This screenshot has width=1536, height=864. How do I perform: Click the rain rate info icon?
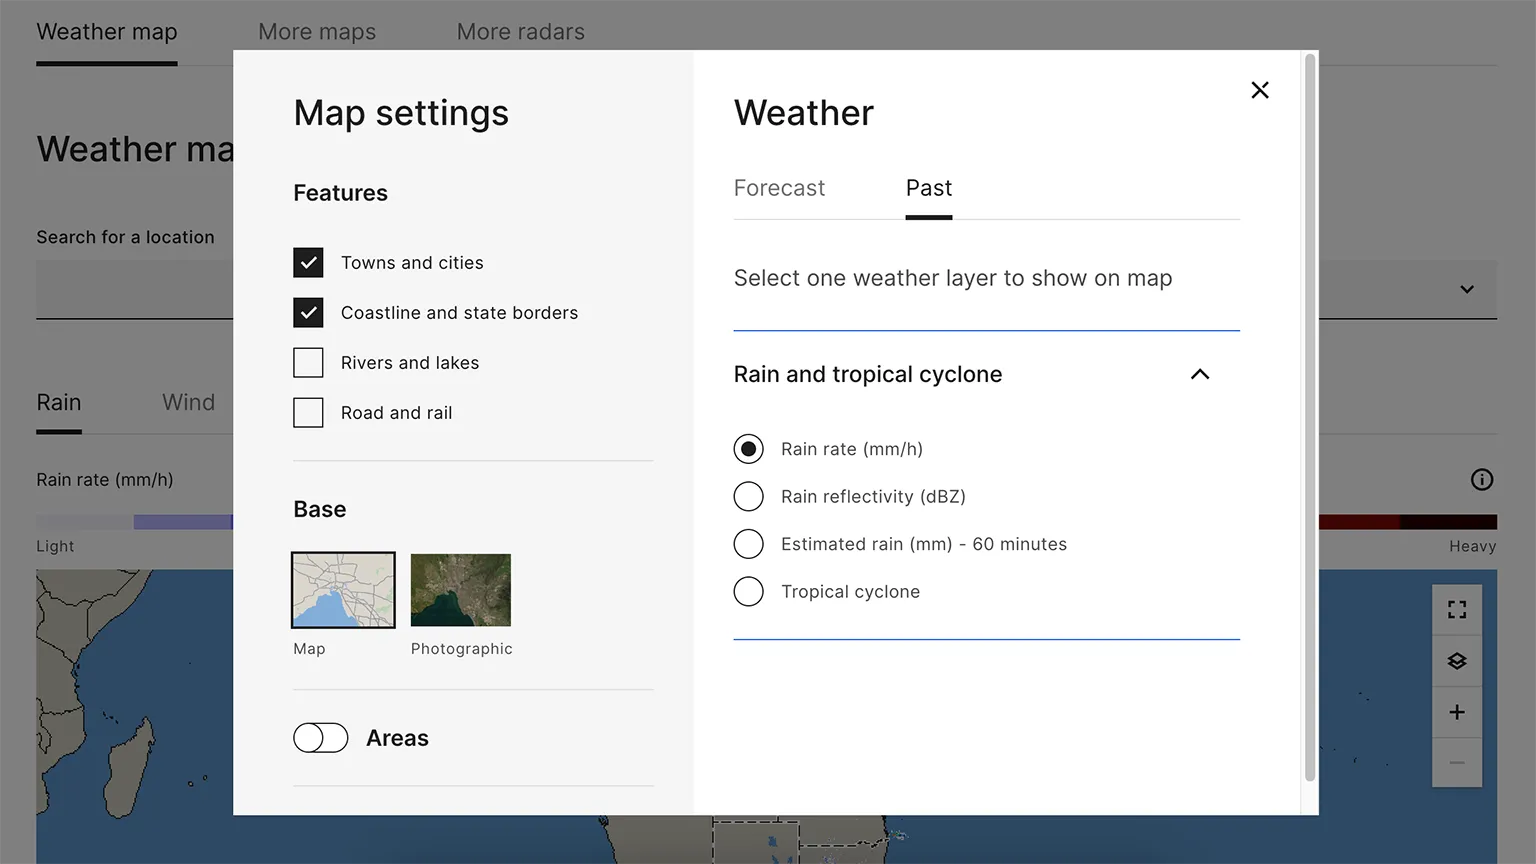[1482, 480]
